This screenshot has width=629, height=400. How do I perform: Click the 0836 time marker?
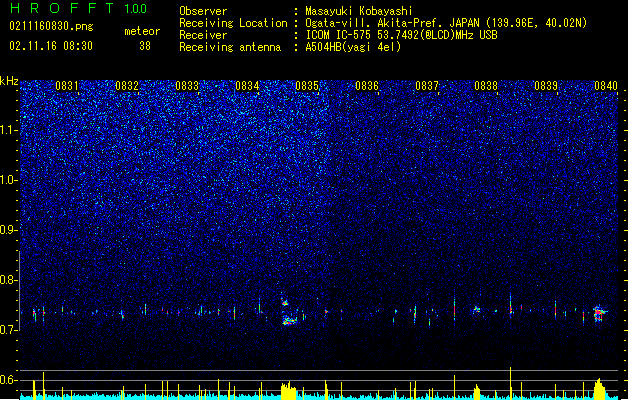pos(367,86)
